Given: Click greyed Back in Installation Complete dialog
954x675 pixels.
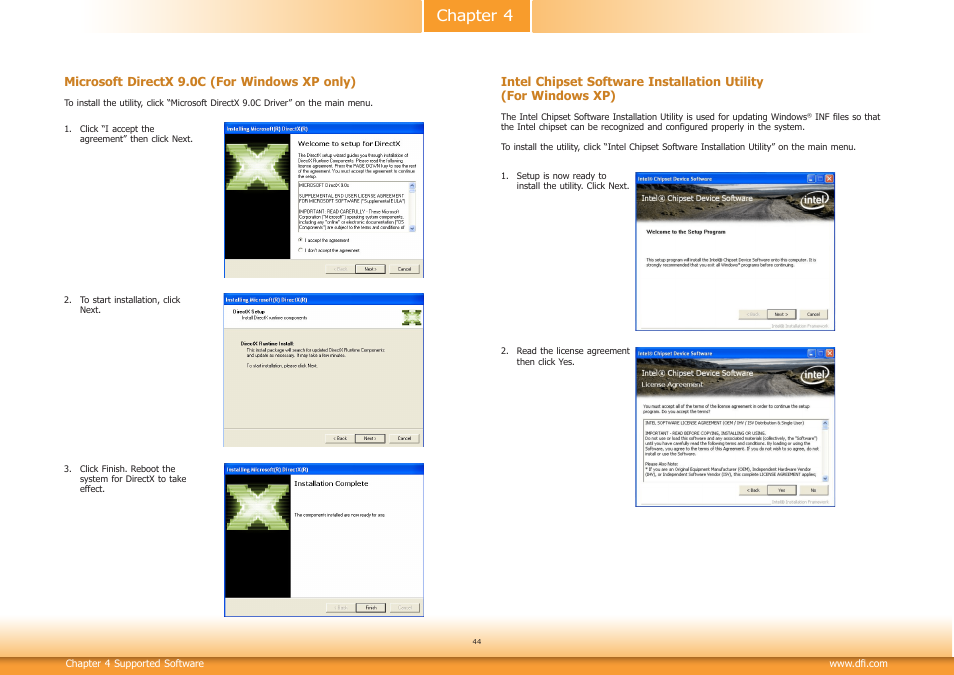Looking at the screenshot, I should click(x=341, y=607).
